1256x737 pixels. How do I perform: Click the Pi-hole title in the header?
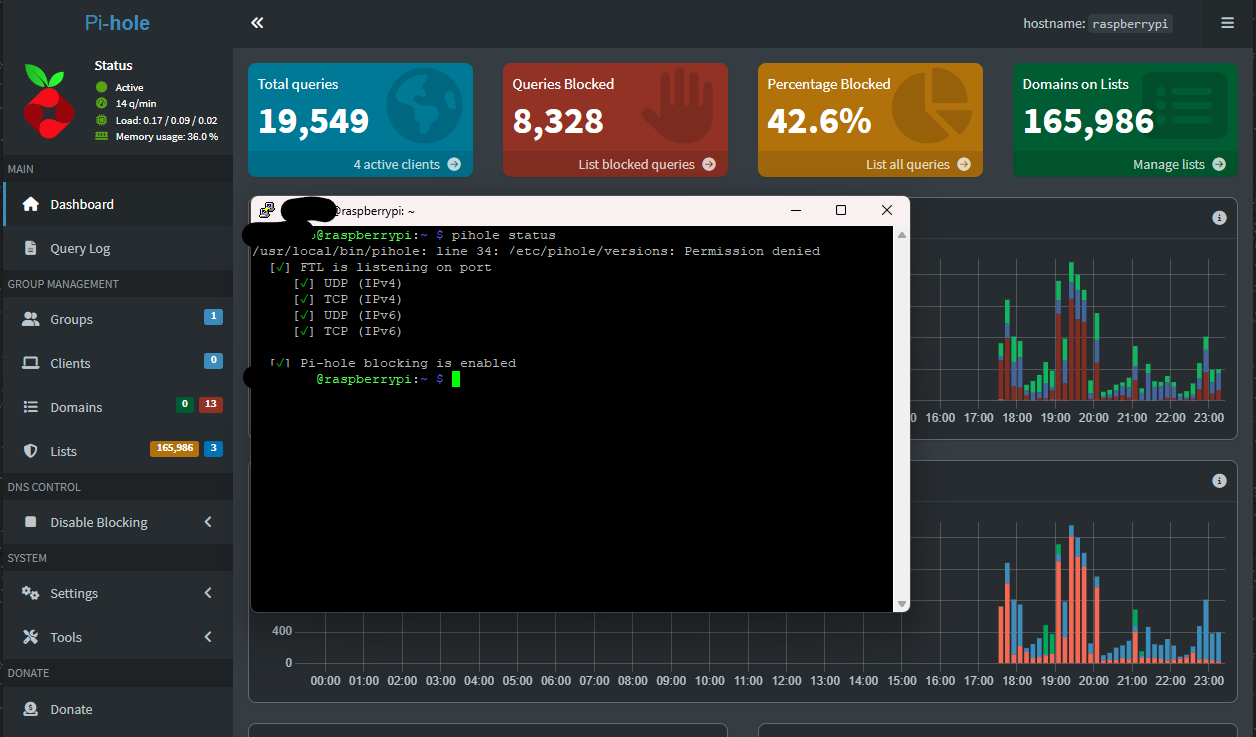point(117,22)
